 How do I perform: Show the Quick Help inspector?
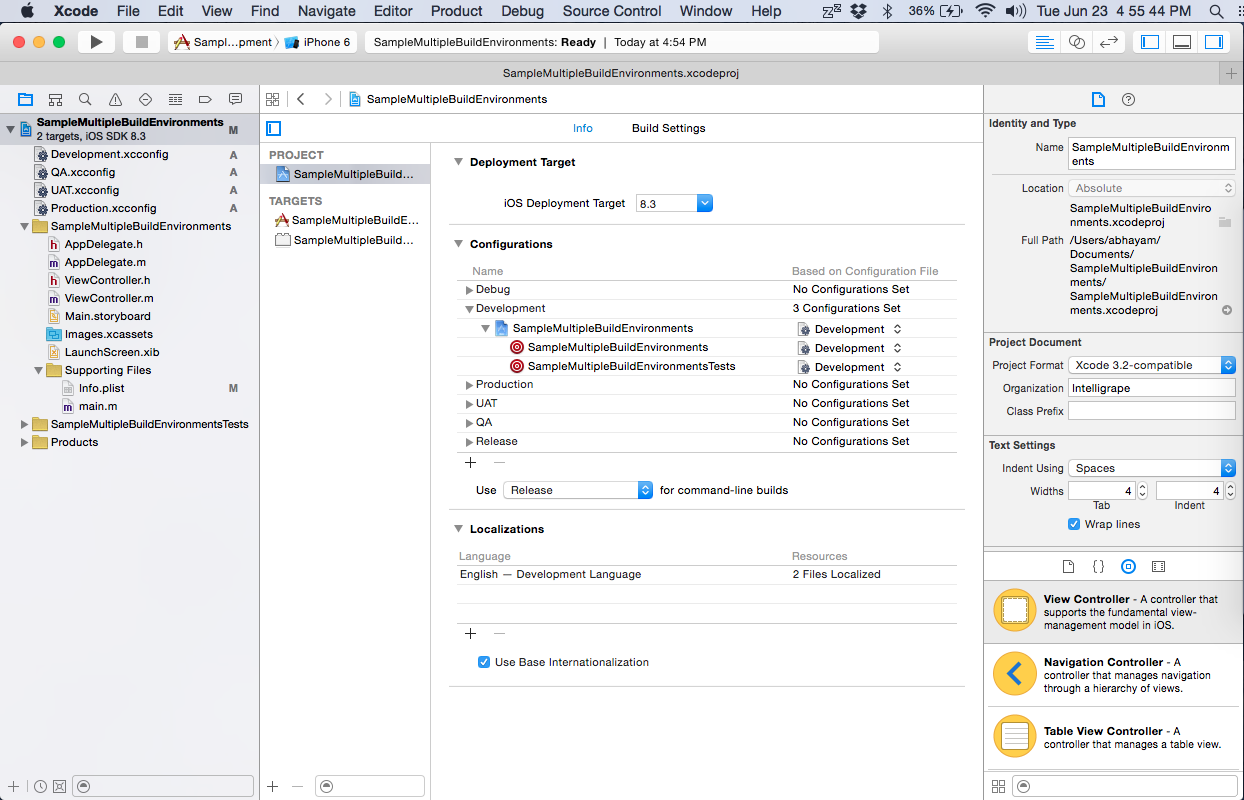(1128, 99)
